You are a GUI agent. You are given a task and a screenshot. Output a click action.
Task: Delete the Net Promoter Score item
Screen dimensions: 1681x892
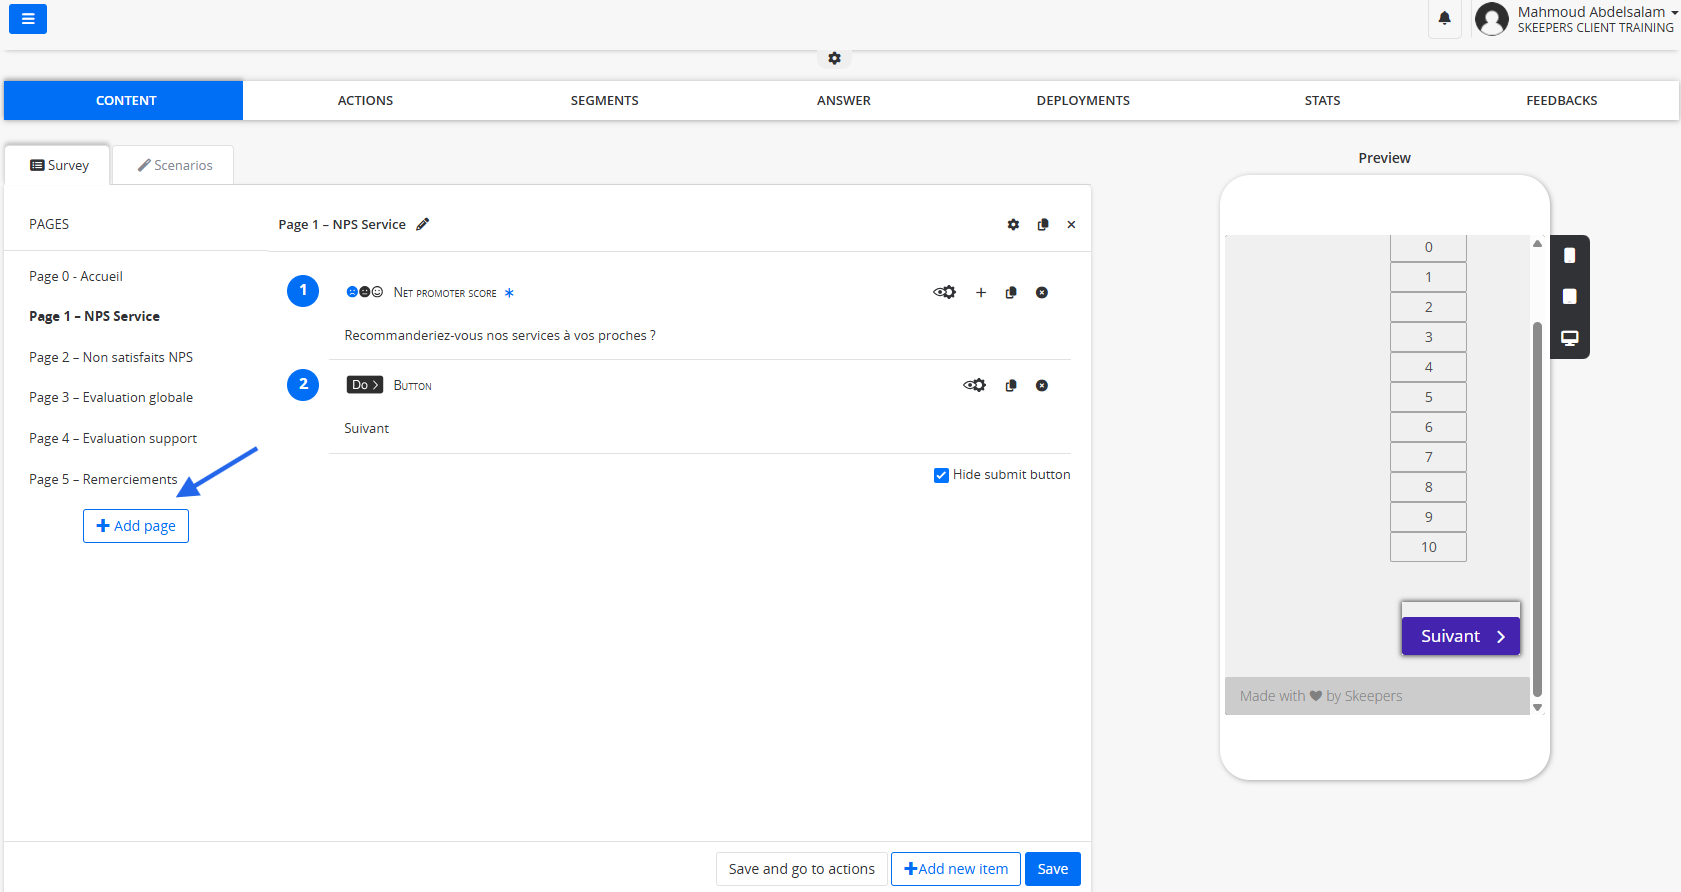pyautogui.click(x=1041, y=293)
